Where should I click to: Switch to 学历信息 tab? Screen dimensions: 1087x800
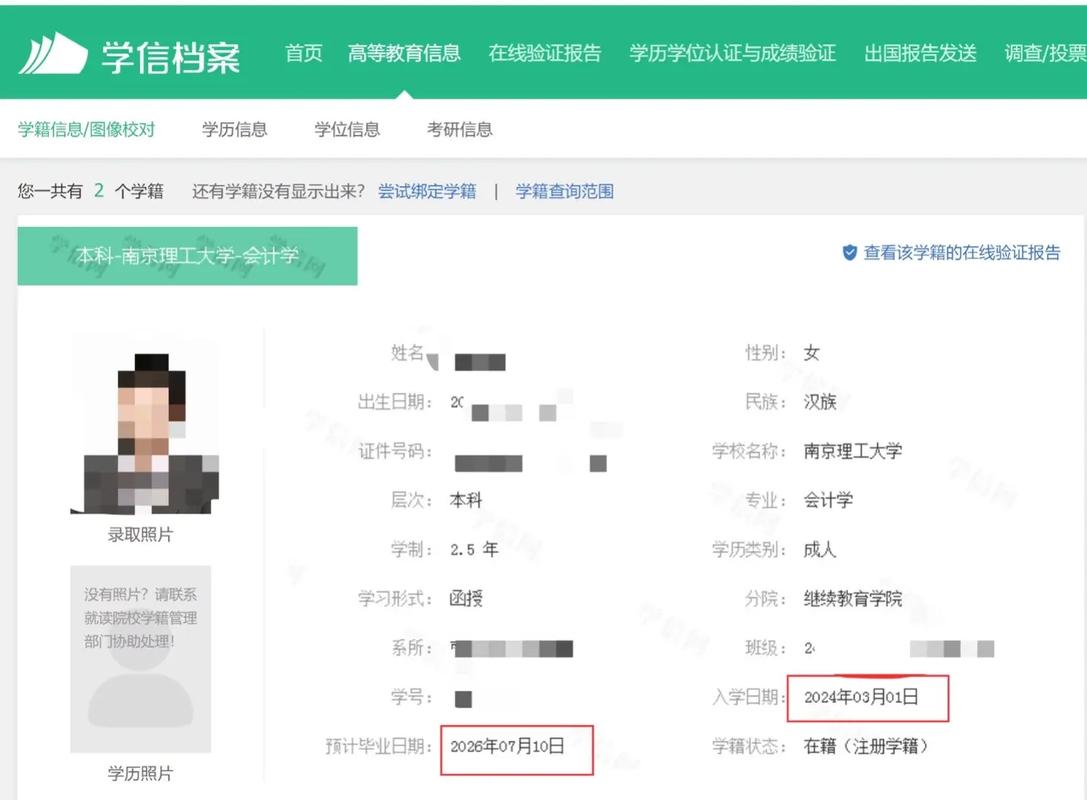[234, 130]
